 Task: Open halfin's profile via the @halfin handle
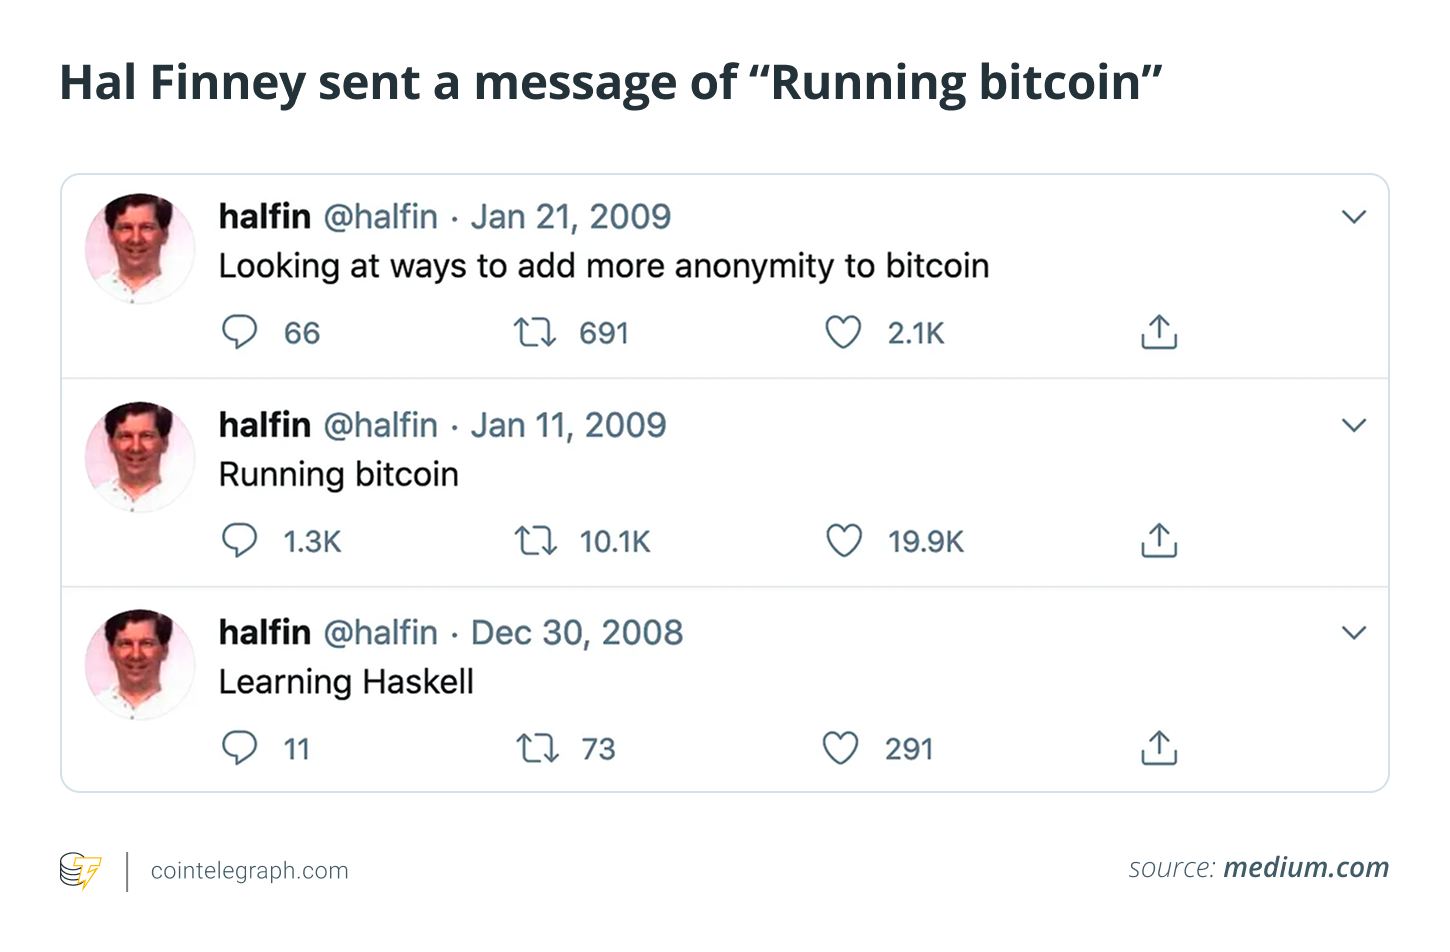tap(380, 216)
